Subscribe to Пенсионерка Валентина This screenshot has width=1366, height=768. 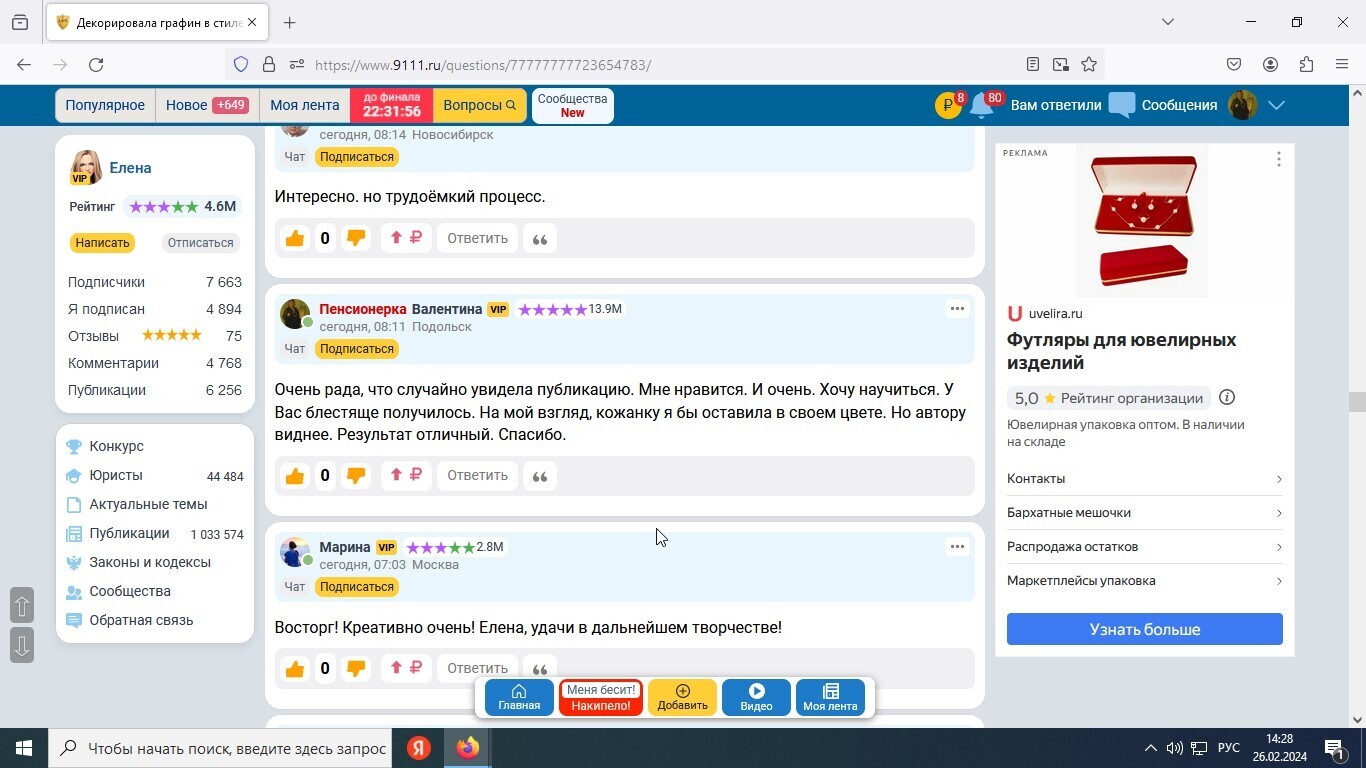(x=356, y=349)
